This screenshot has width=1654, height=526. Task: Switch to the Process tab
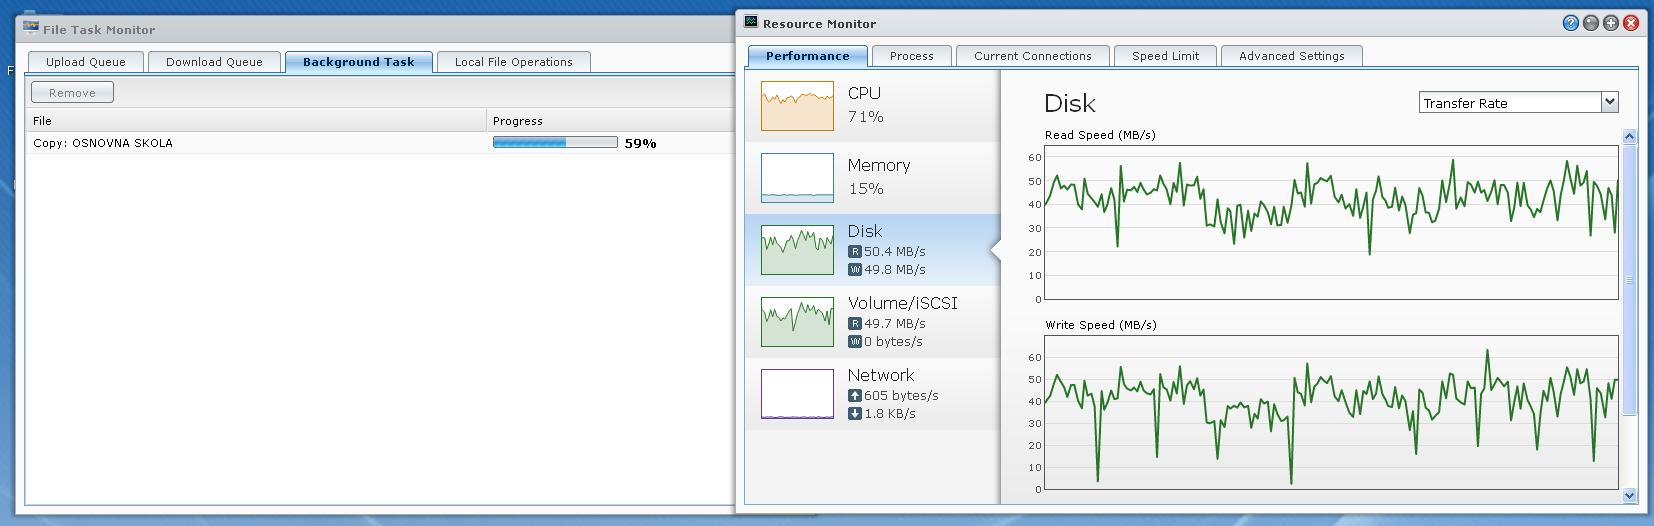click(911, 56)
